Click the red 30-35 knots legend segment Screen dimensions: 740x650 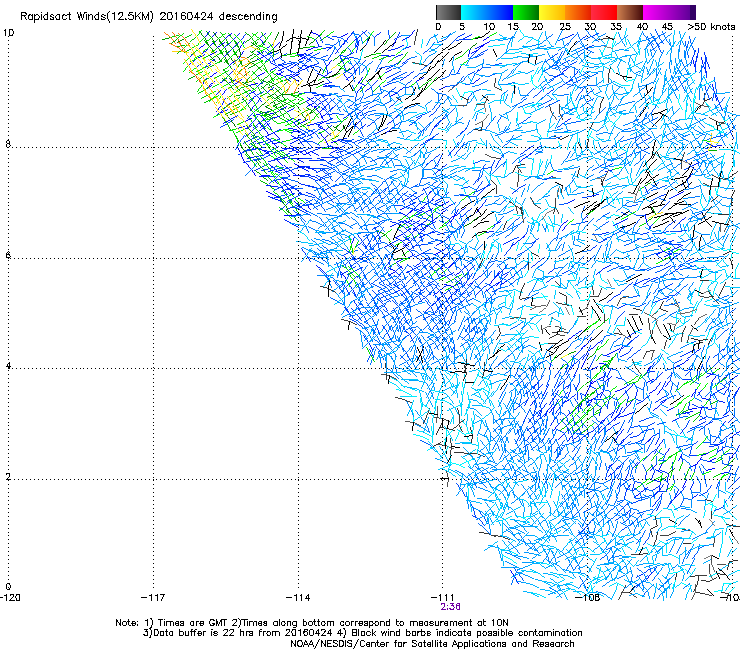(604, 12)
